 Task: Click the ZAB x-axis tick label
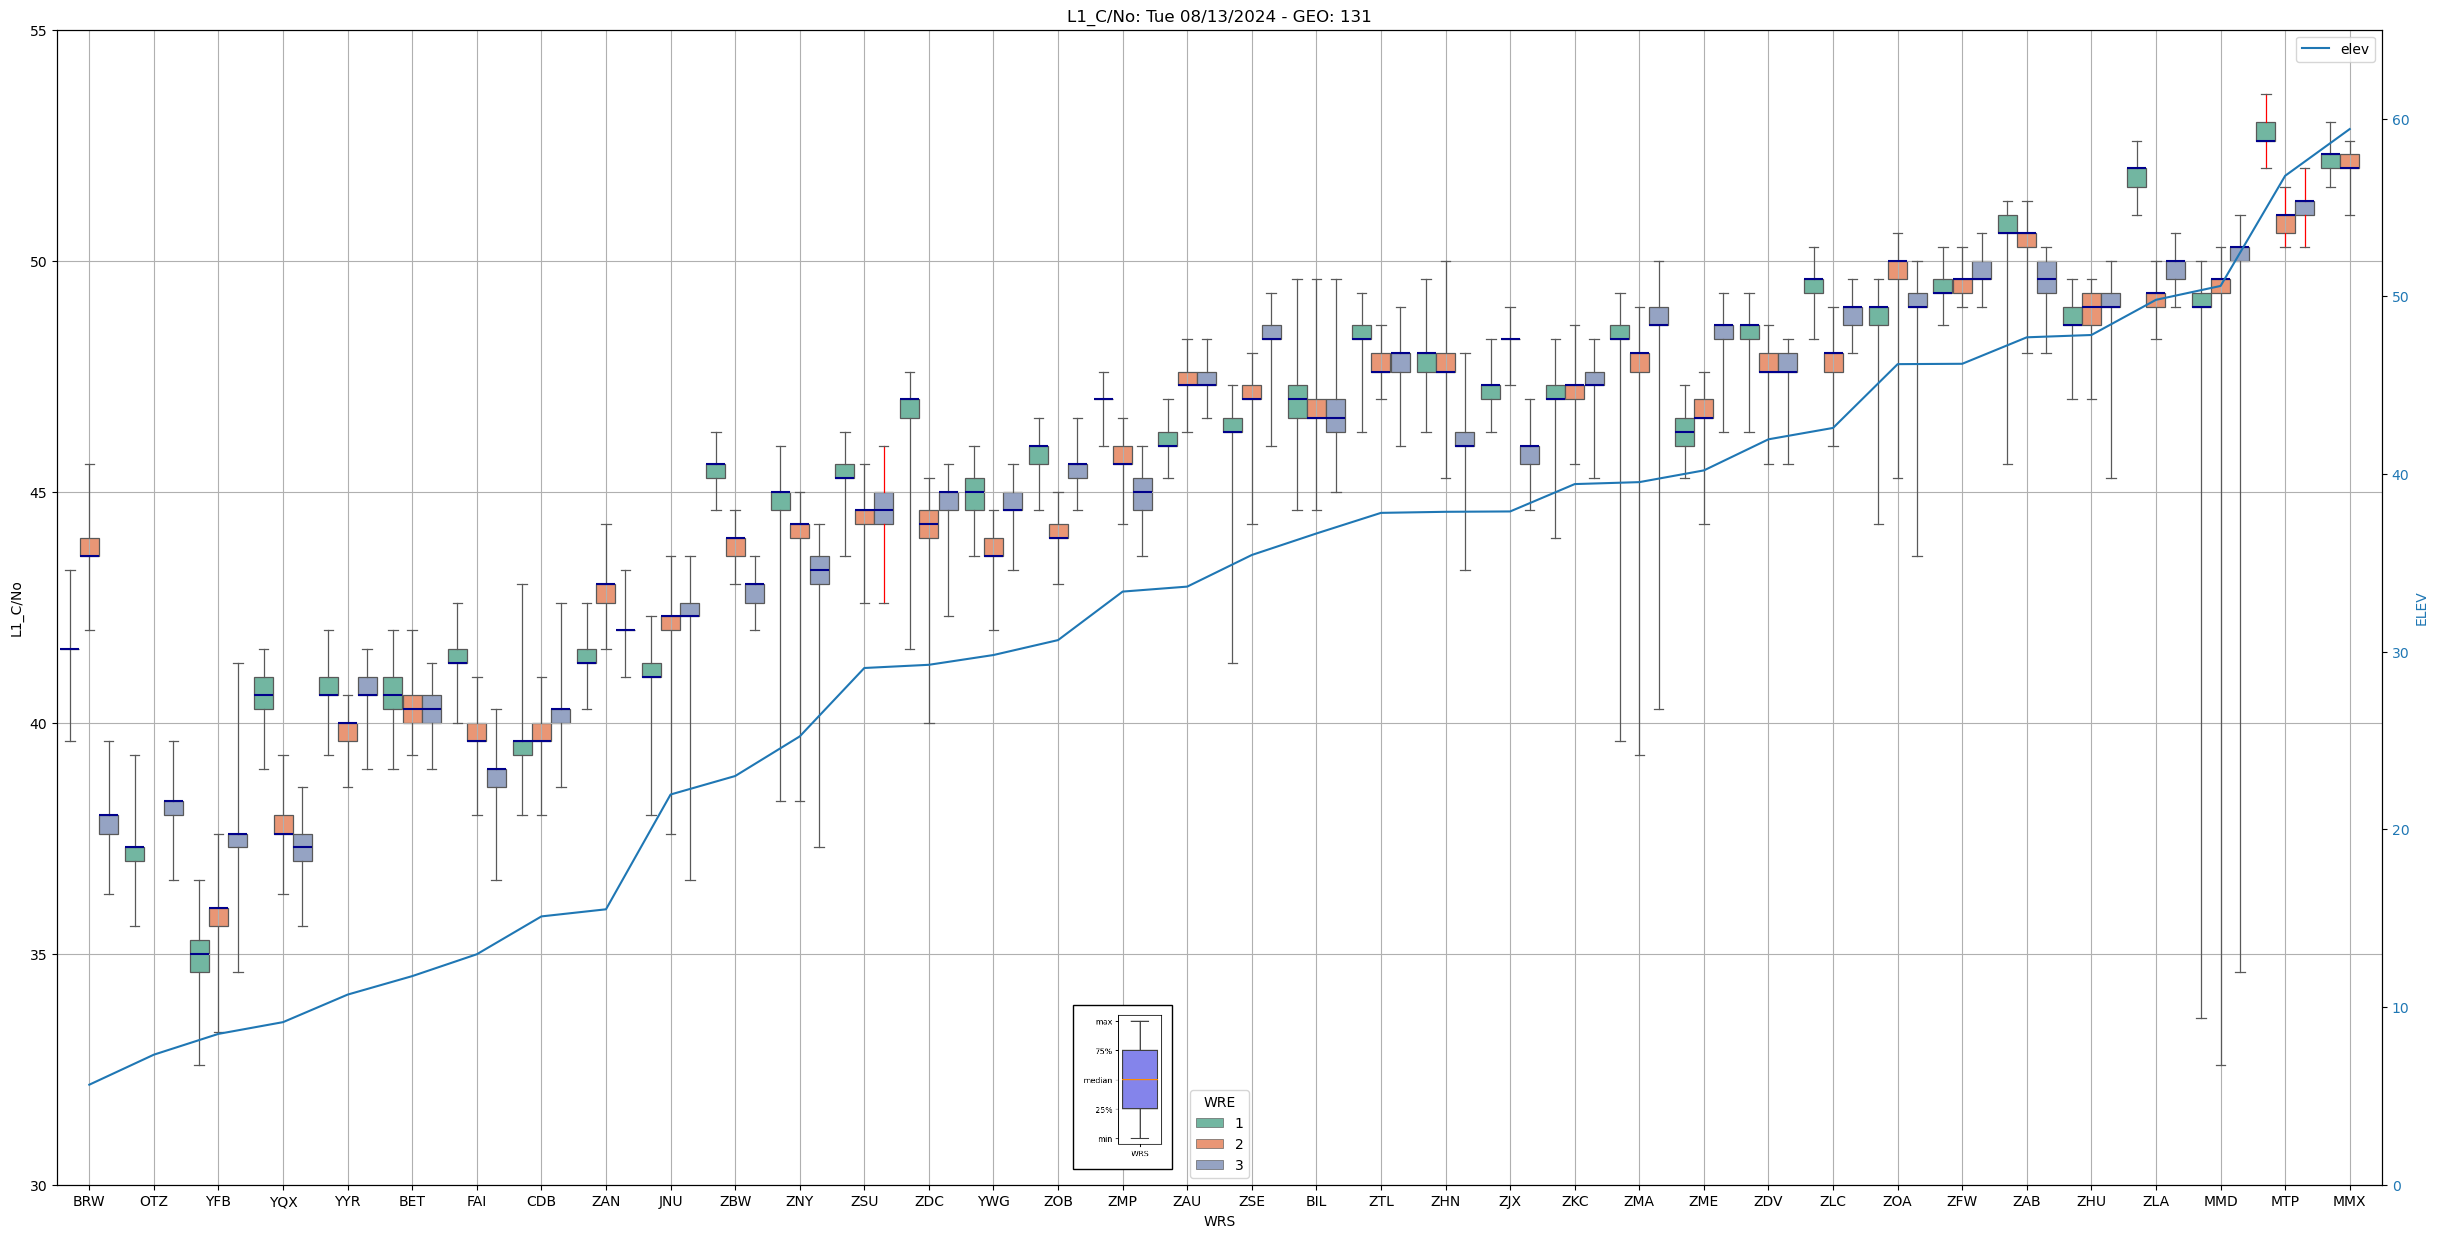point(2026,1202)
